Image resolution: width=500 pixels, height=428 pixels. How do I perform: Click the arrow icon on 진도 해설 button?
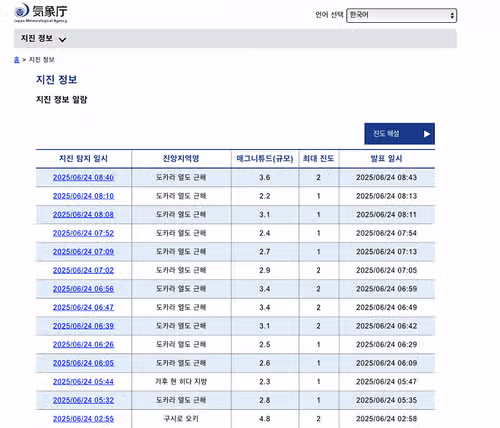427,134
